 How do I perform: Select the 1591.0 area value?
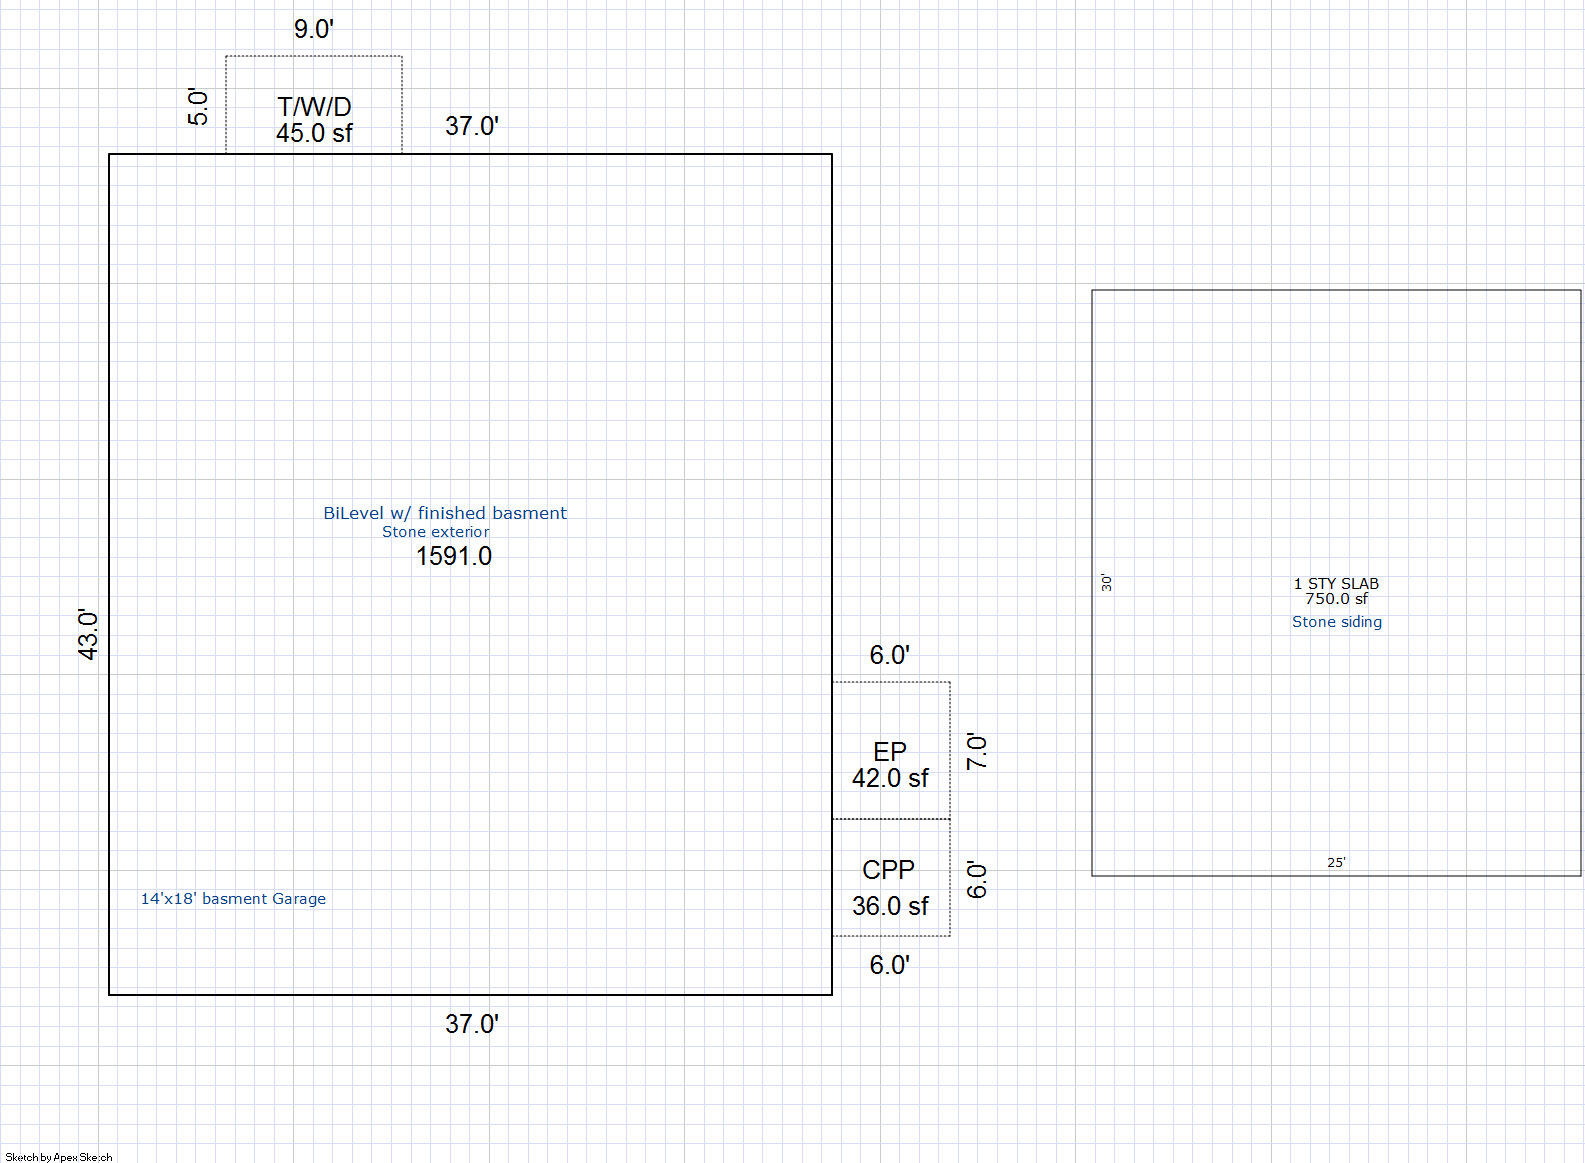pyautogui.click(x=454, y=556)
